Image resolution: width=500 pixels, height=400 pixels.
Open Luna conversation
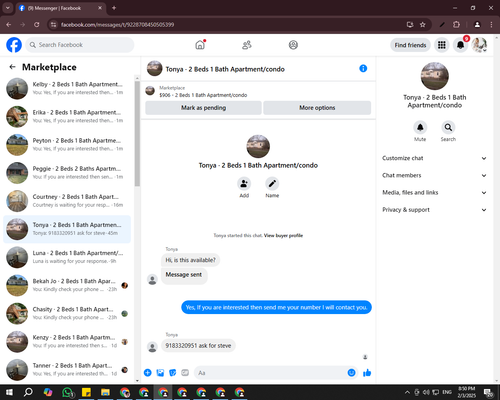67,257
